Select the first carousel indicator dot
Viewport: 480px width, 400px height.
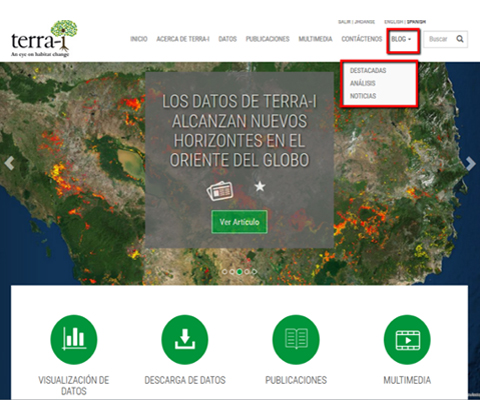[224, 272]
